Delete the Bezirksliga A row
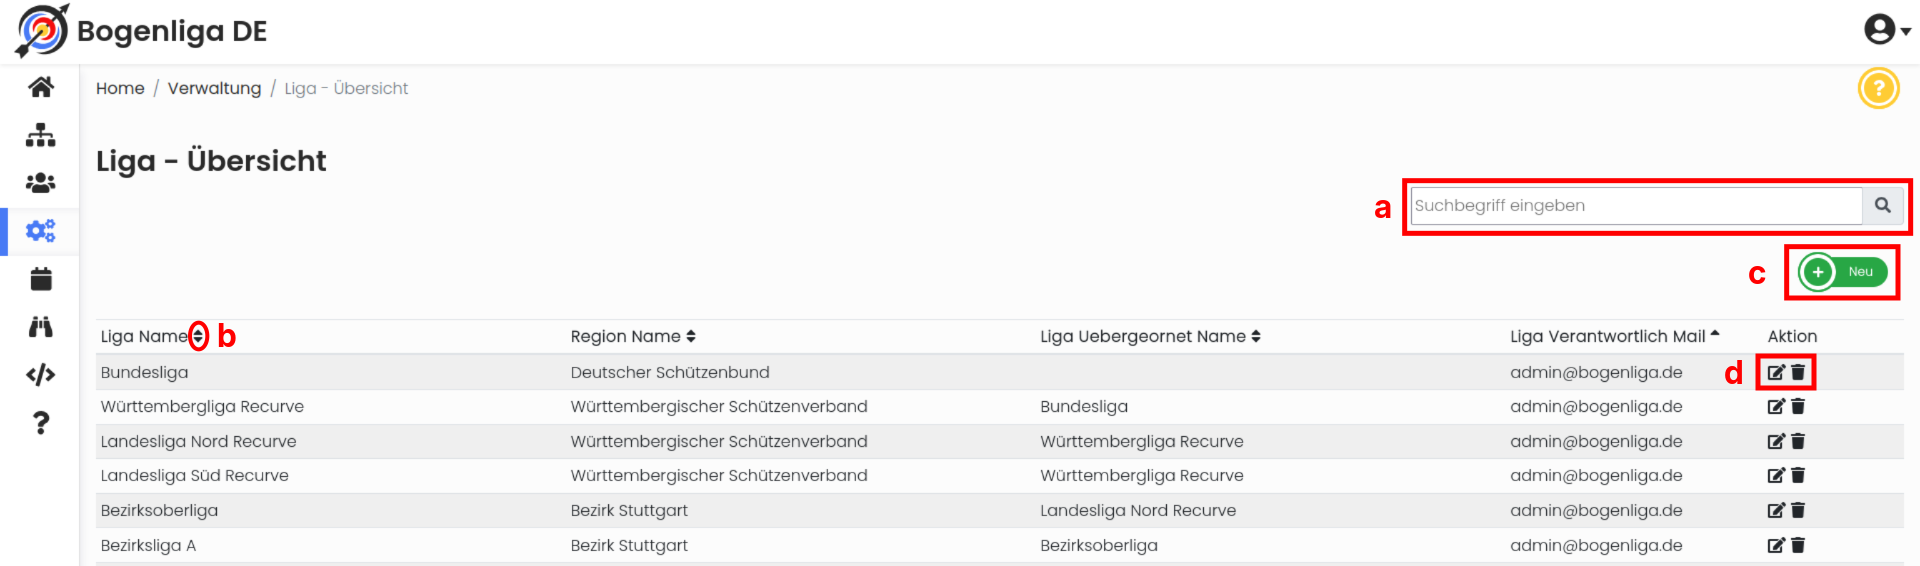Screen dimensions: 1920x566 coord(1798,545)
